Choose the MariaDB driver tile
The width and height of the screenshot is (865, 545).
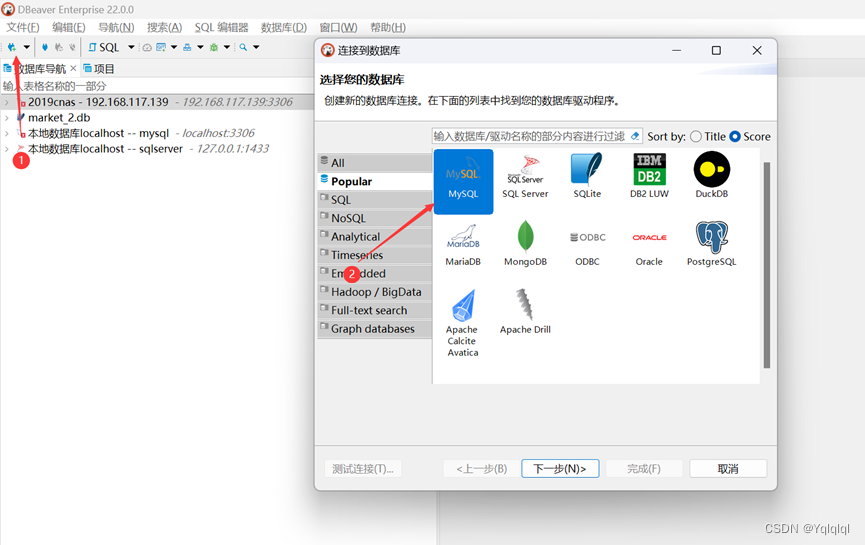point(463,245)
